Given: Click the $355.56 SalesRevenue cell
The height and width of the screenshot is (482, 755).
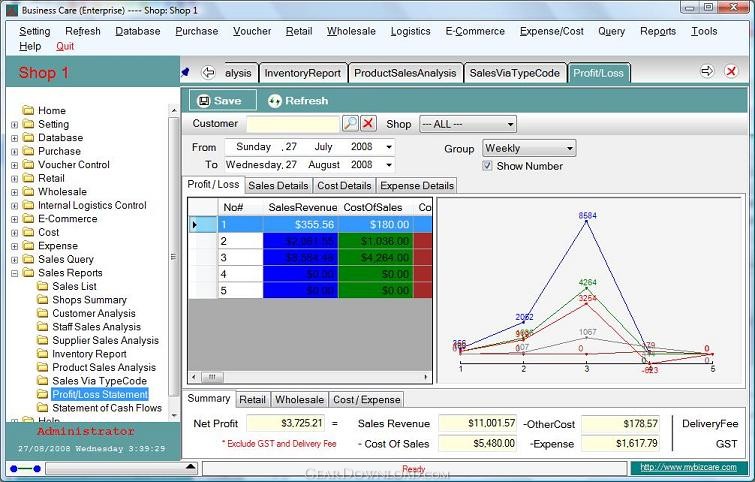Looking at the screenshot, I should (300, 224).
